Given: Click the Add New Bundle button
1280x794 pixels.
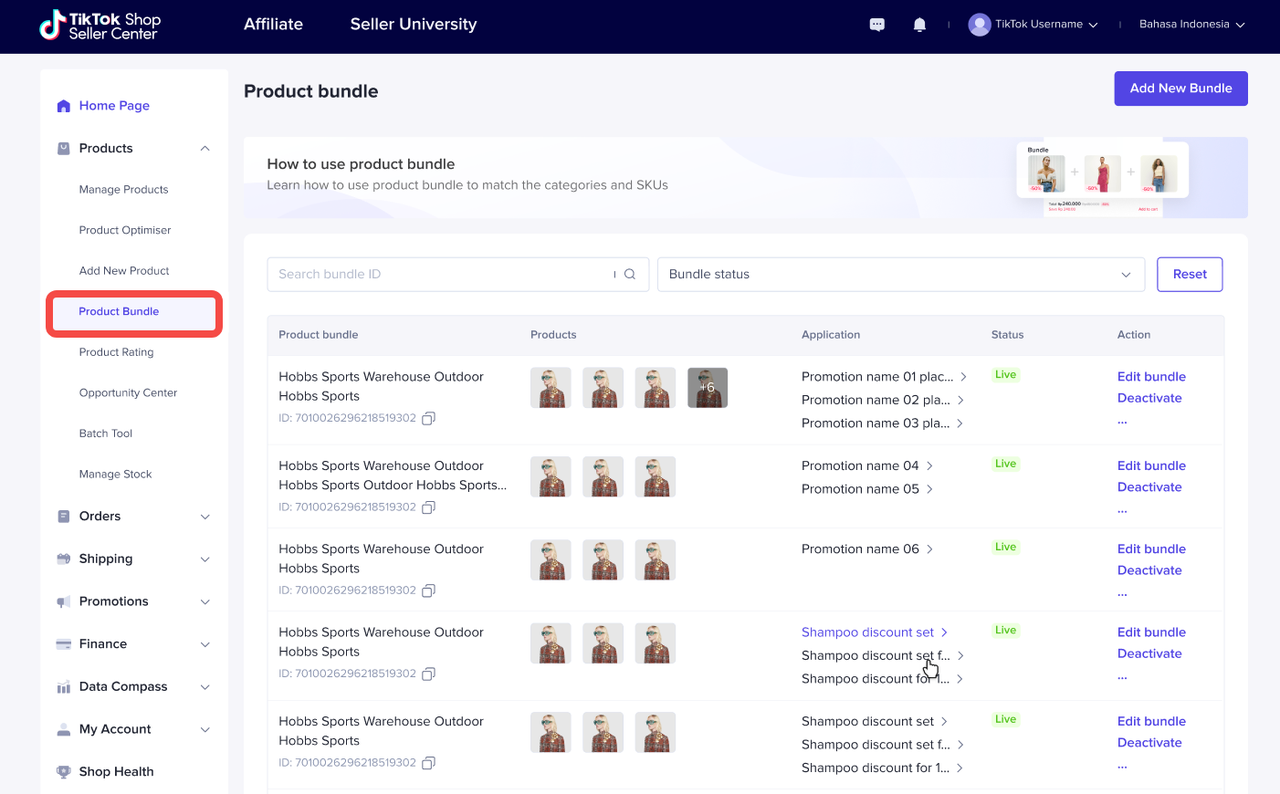Looking at the screenshot, I should (1180, 88).
